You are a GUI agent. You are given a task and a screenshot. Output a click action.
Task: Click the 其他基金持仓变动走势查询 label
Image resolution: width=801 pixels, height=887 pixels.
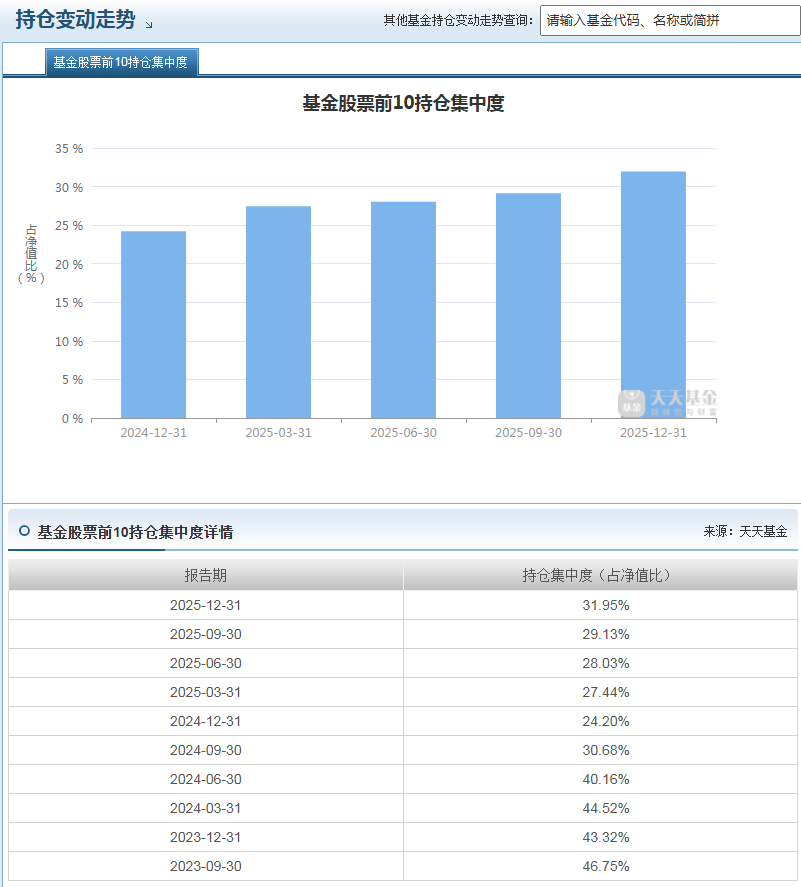458,20
